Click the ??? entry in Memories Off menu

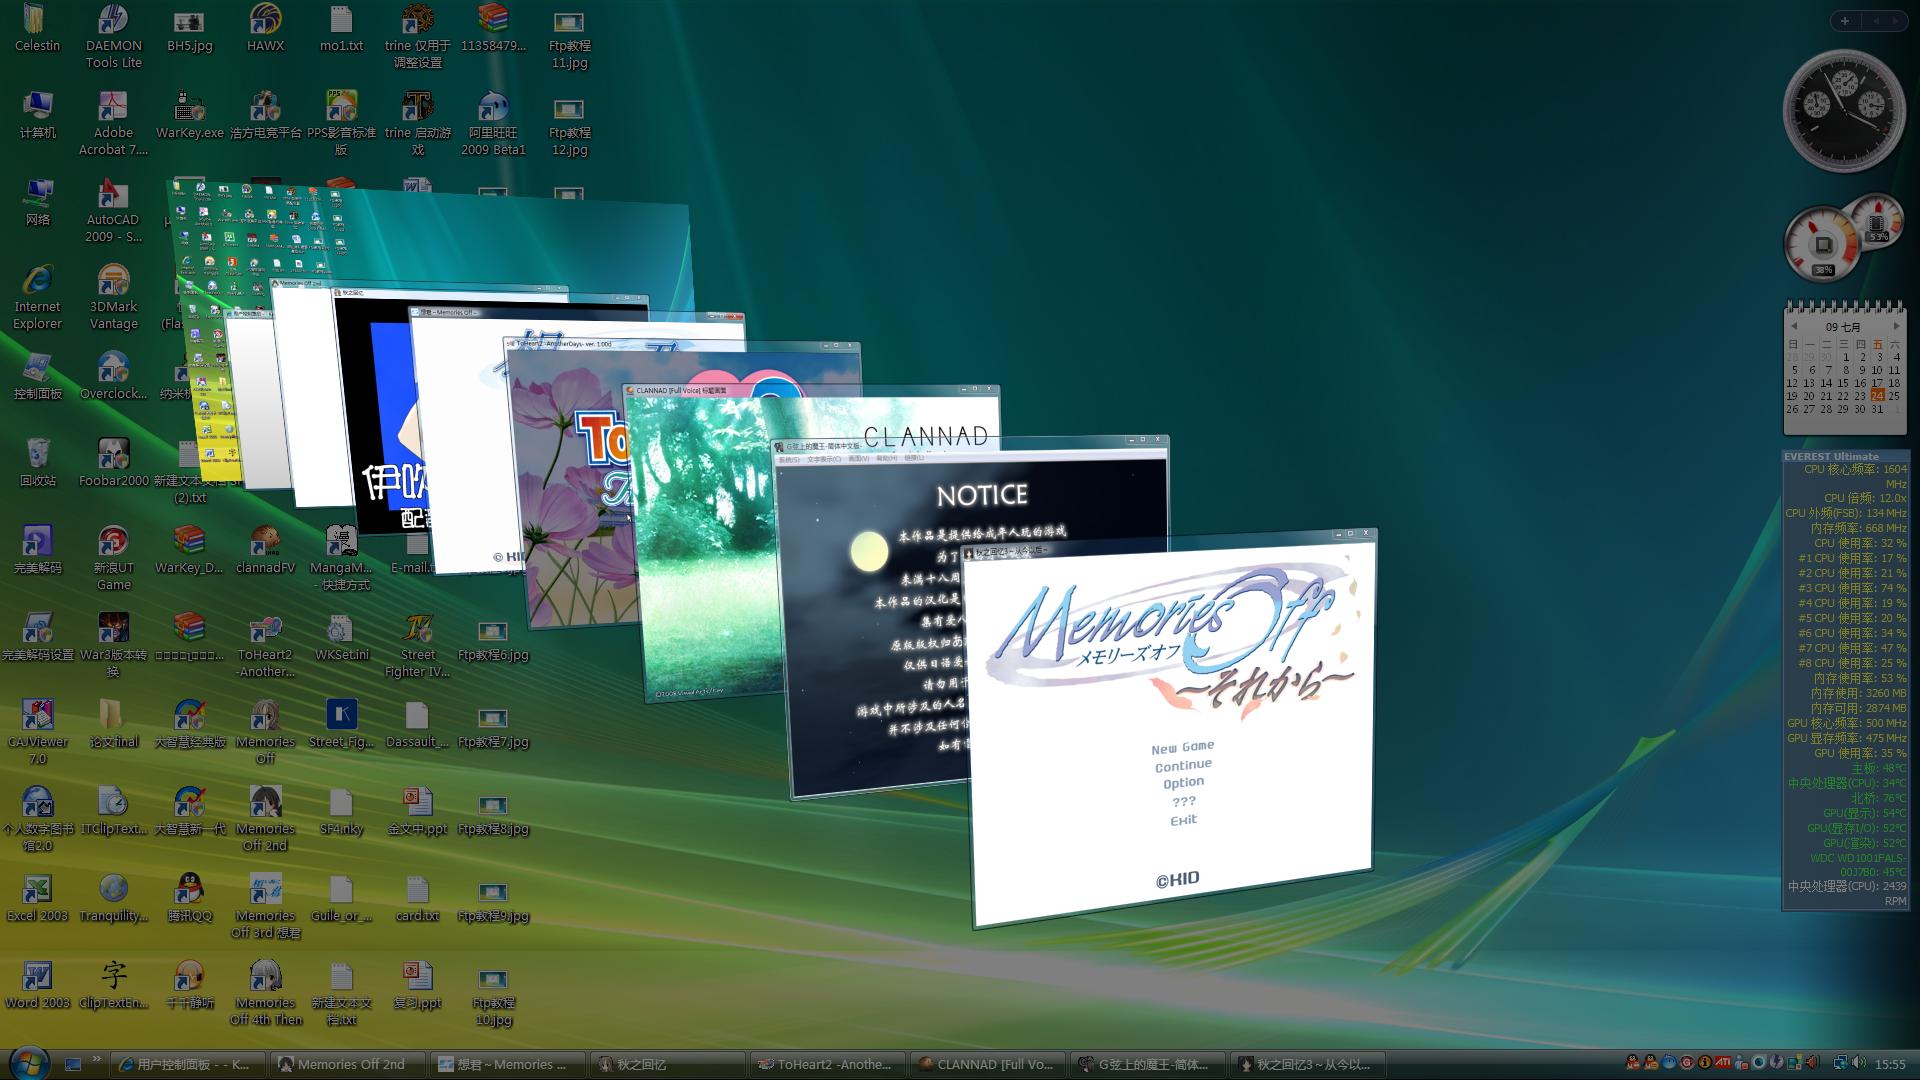pos(1184,802)
